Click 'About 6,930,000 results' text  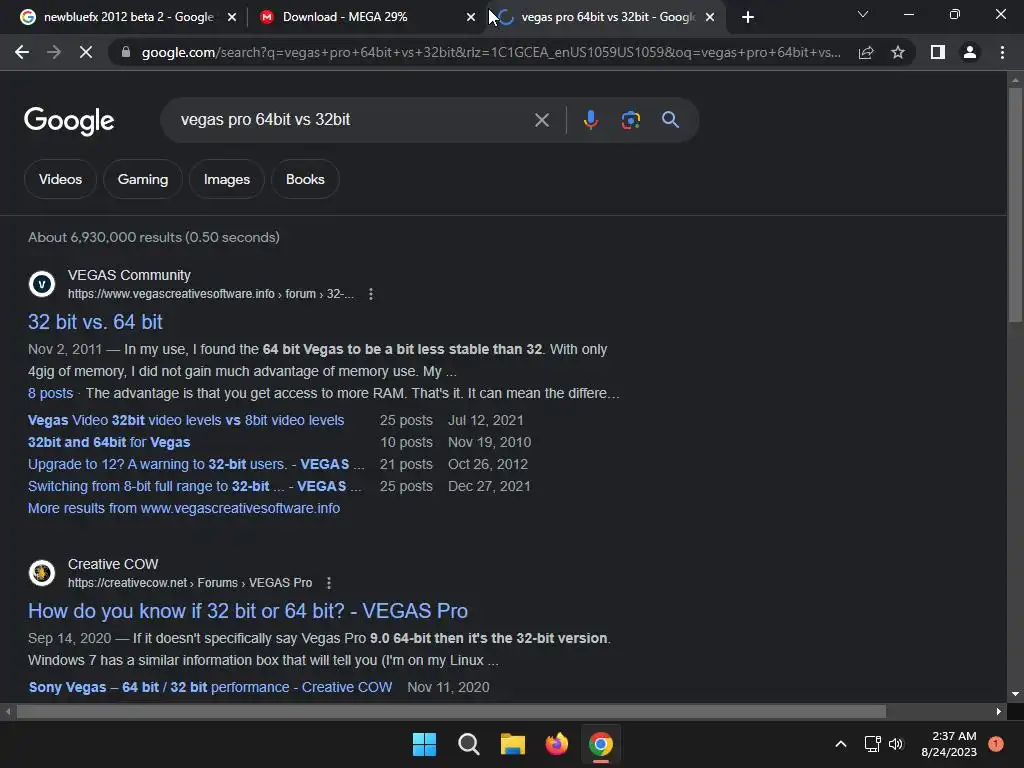153,237
